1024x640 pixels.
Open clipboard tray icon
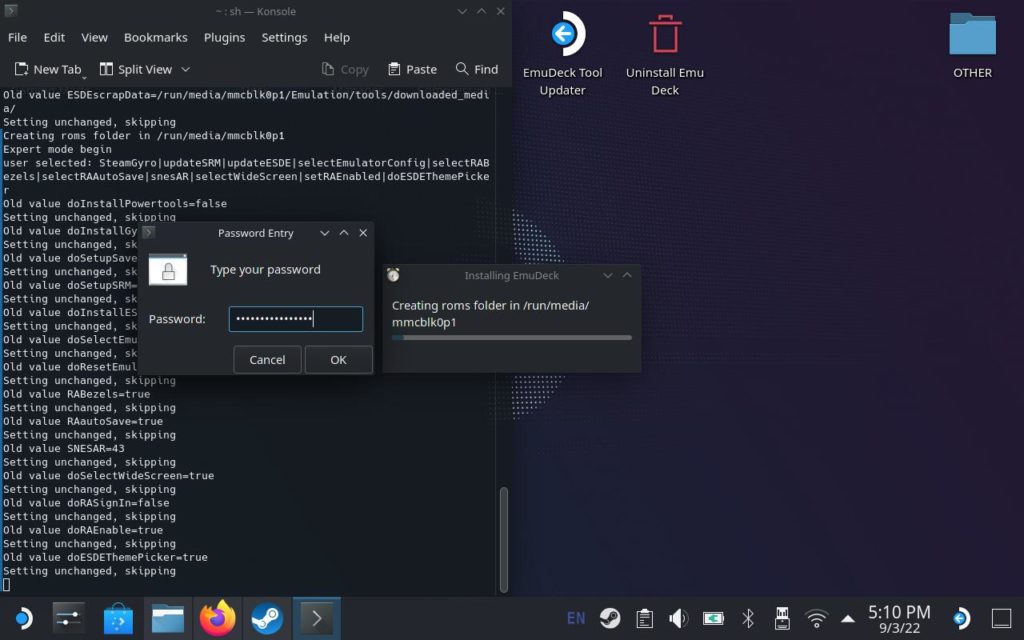point(645,618)
